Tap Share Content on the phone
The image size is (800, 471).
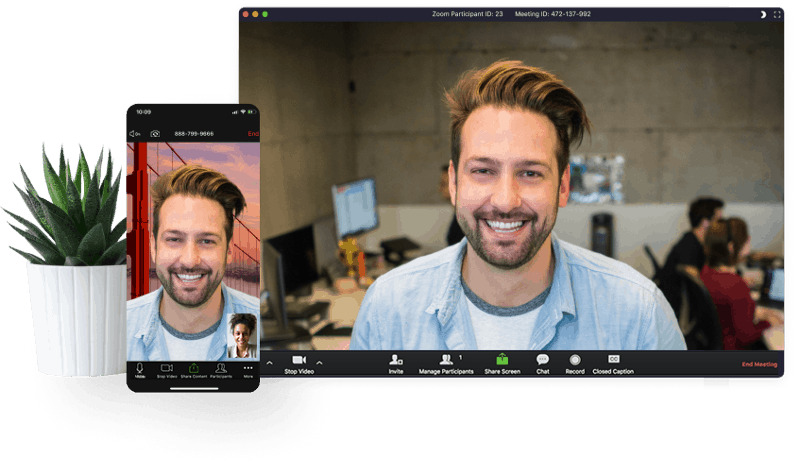click(193, 369)
